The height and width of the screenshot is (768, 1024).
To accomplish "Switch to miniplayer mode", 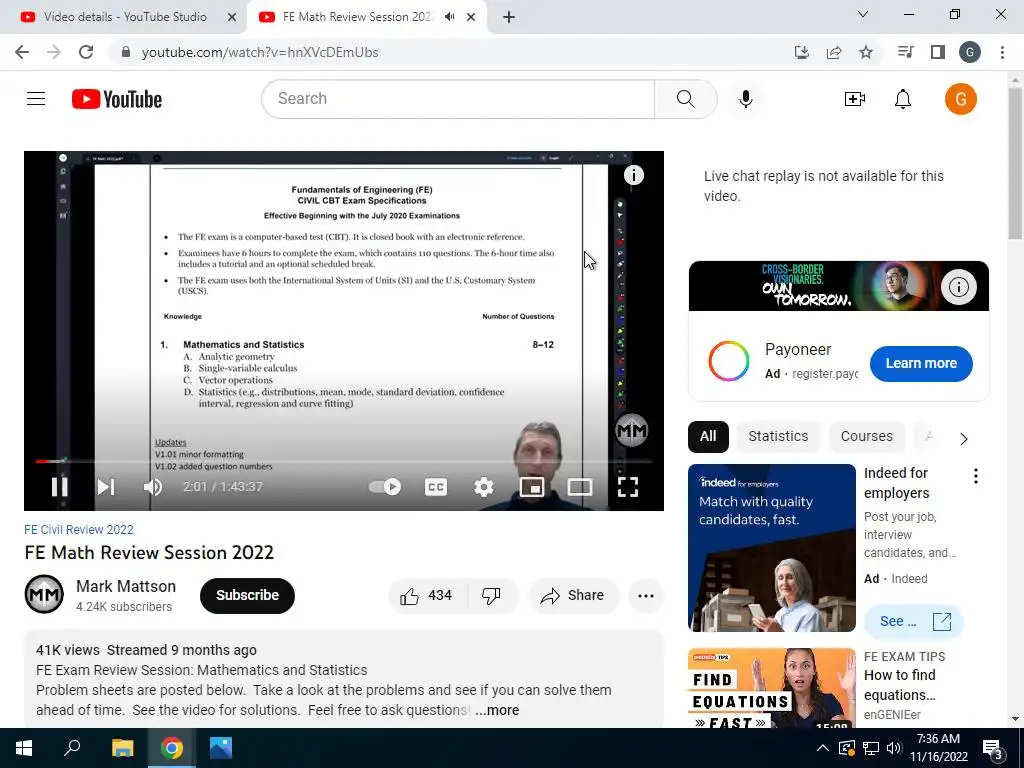I will click(x=532, y=487).
